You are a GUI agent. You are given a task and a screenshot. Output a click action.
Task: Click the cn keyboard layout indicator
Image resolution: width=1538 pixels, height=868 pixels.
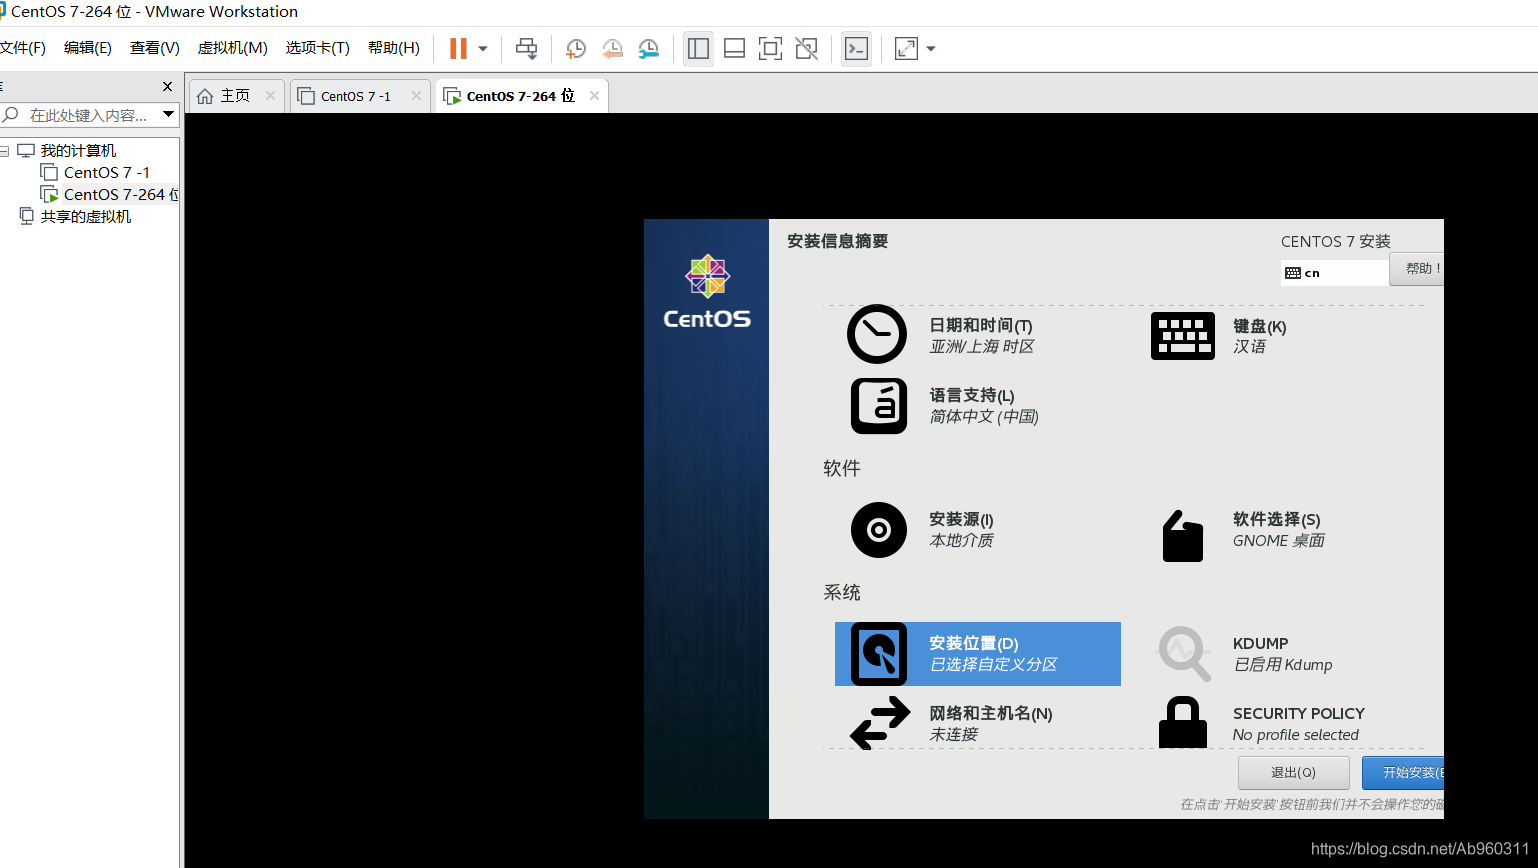pyautogui.click(x=1334, y=273)
